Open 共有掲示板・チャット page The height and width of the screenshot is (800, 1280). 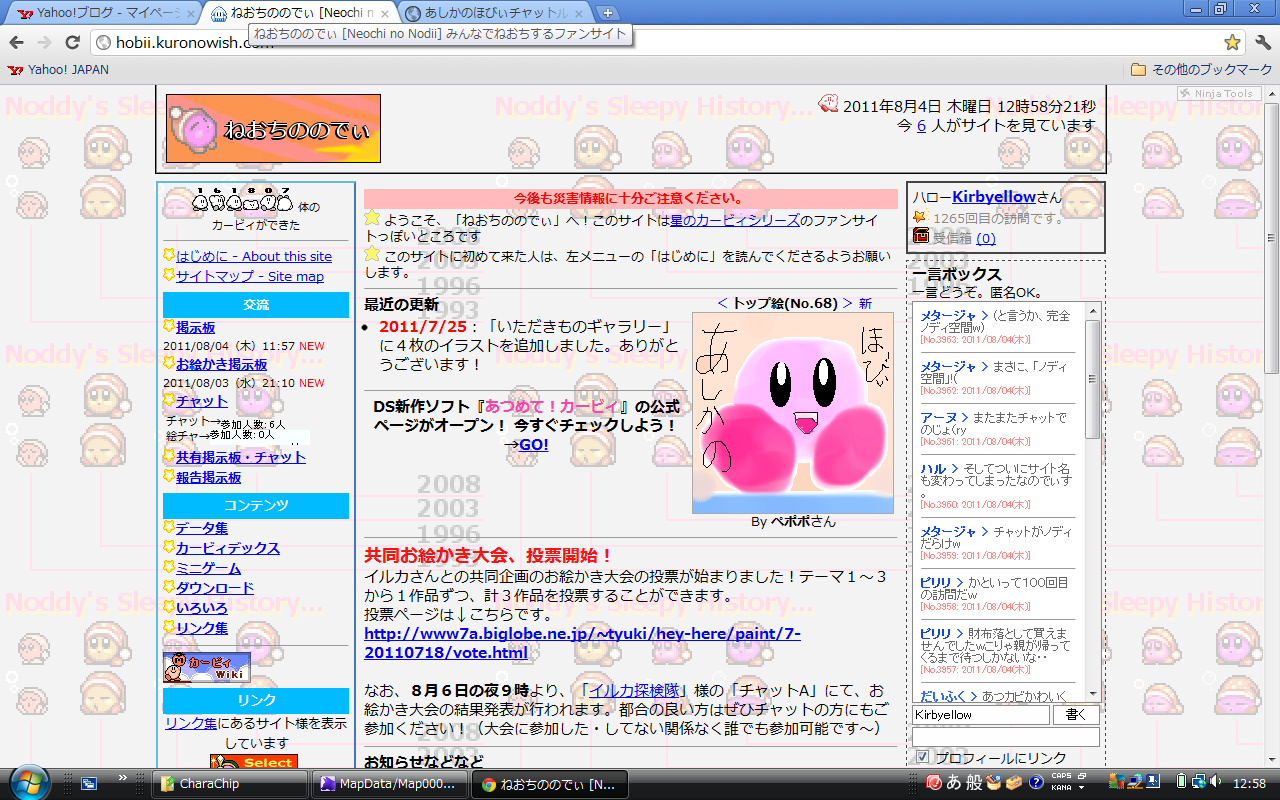[x=241, y=457]
